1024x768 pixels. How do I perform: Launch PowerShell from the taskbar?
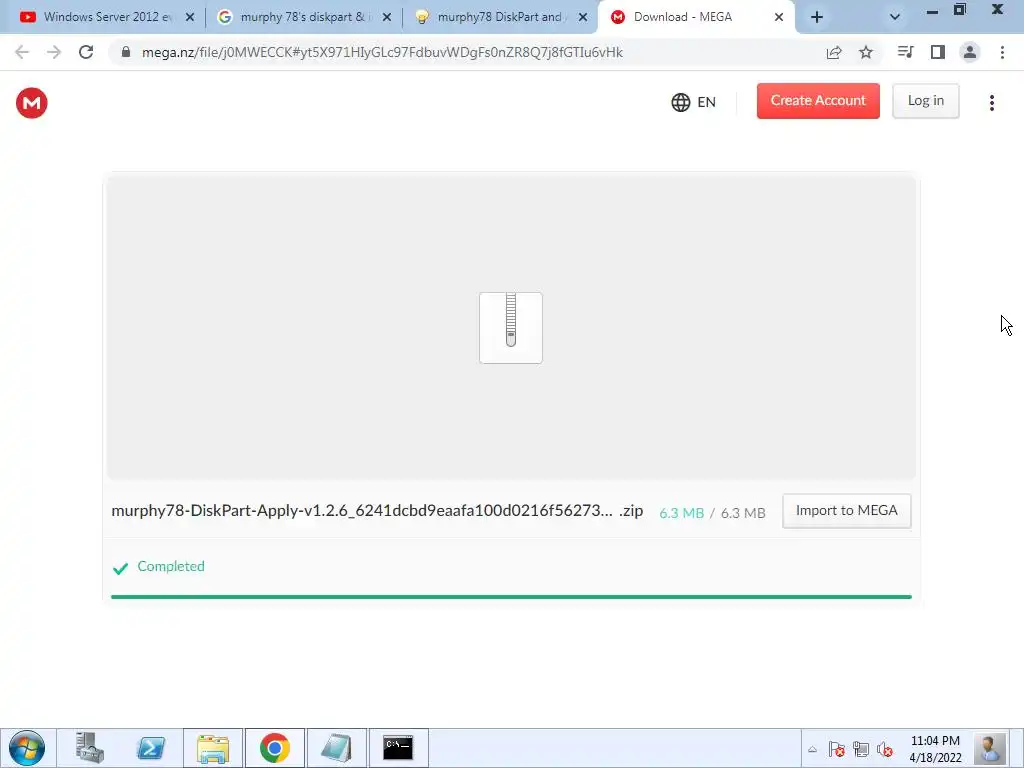151,748
